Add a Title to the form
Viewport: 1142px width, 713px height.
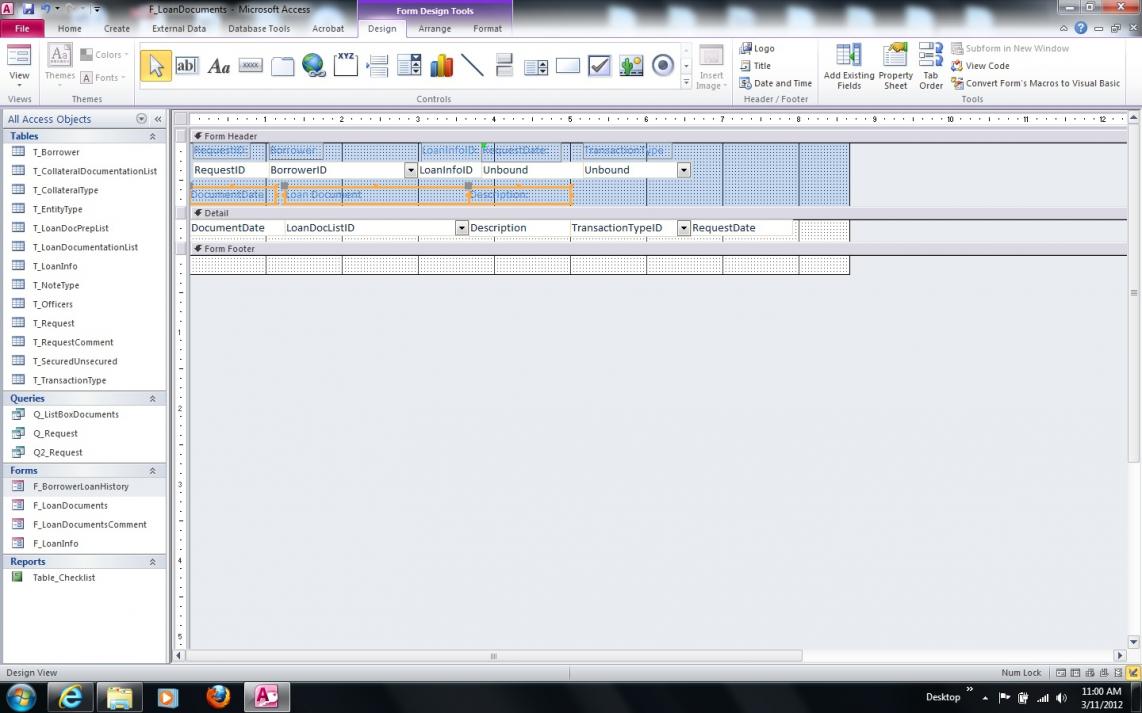[755, 66]
